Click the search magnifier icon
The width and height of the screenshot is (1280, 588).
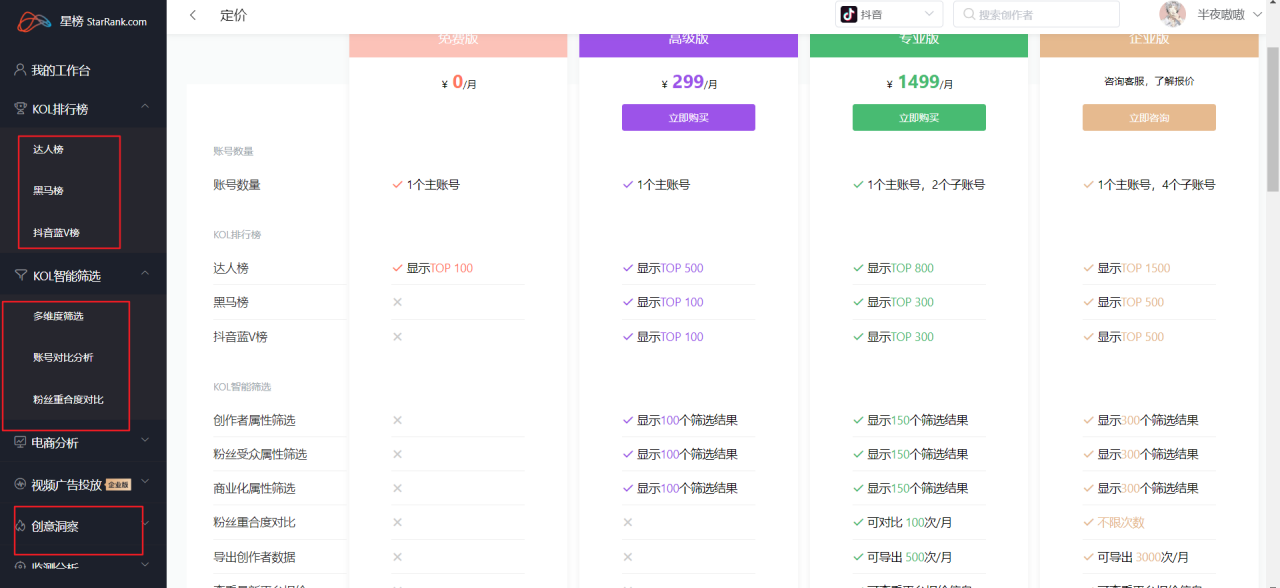[x=971, y=13]
